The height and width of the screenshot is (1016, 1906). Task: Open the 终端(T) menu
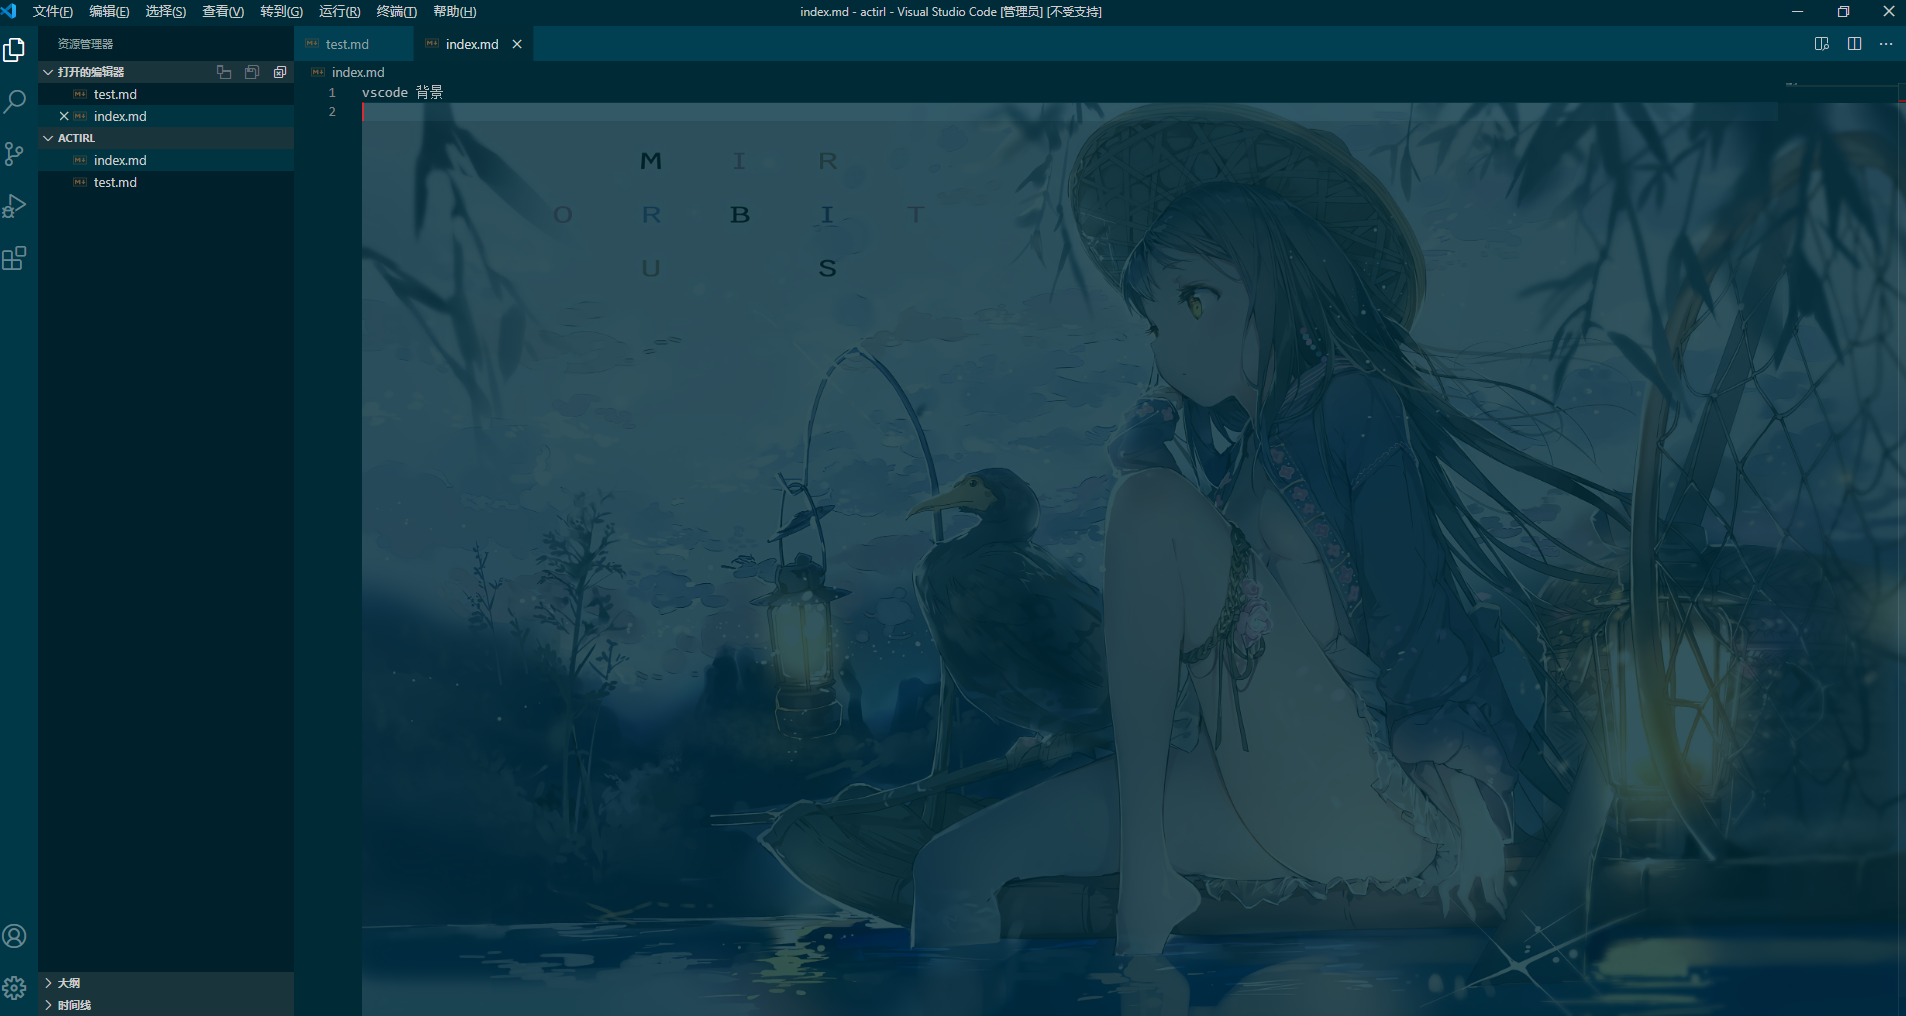click(x=396, y=11)
